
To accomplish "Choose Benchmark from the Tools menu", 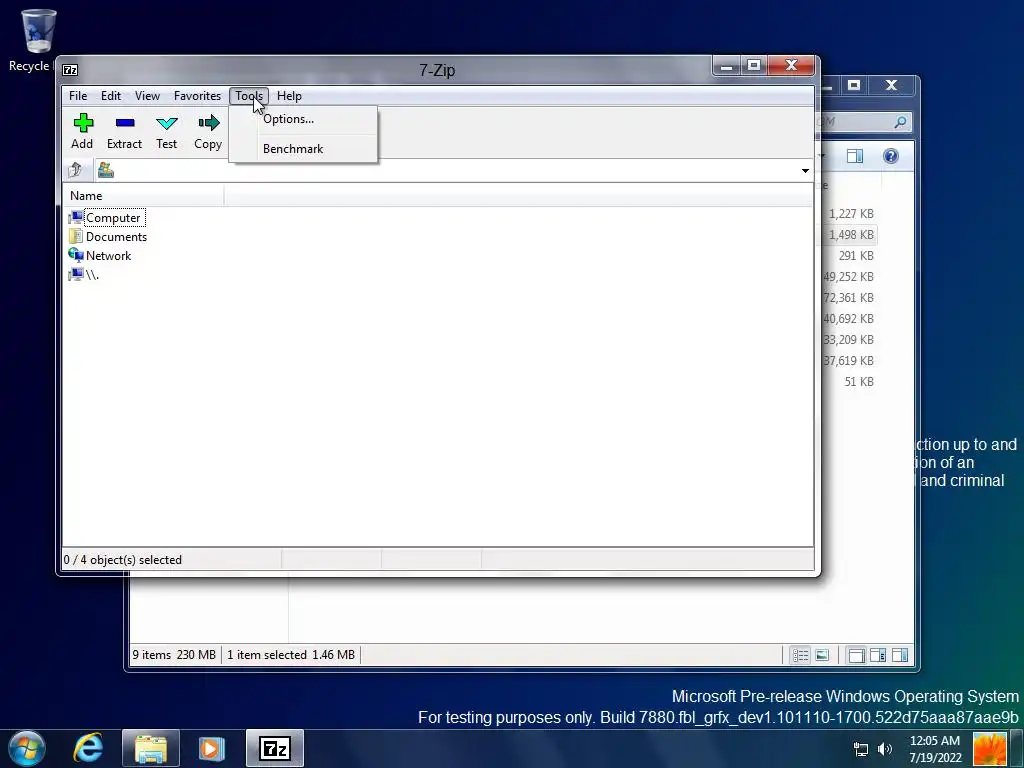I will tap(303, 149).
